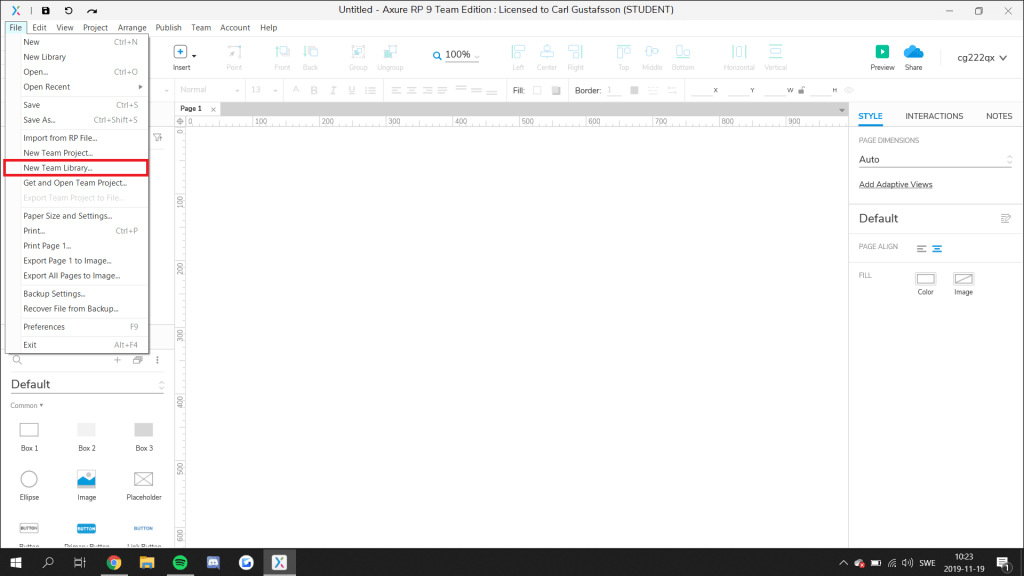Viewport: 1024px width, 576px height.
Task: Click the Undo arrow in title bar
Action: [x=68, y=10]
